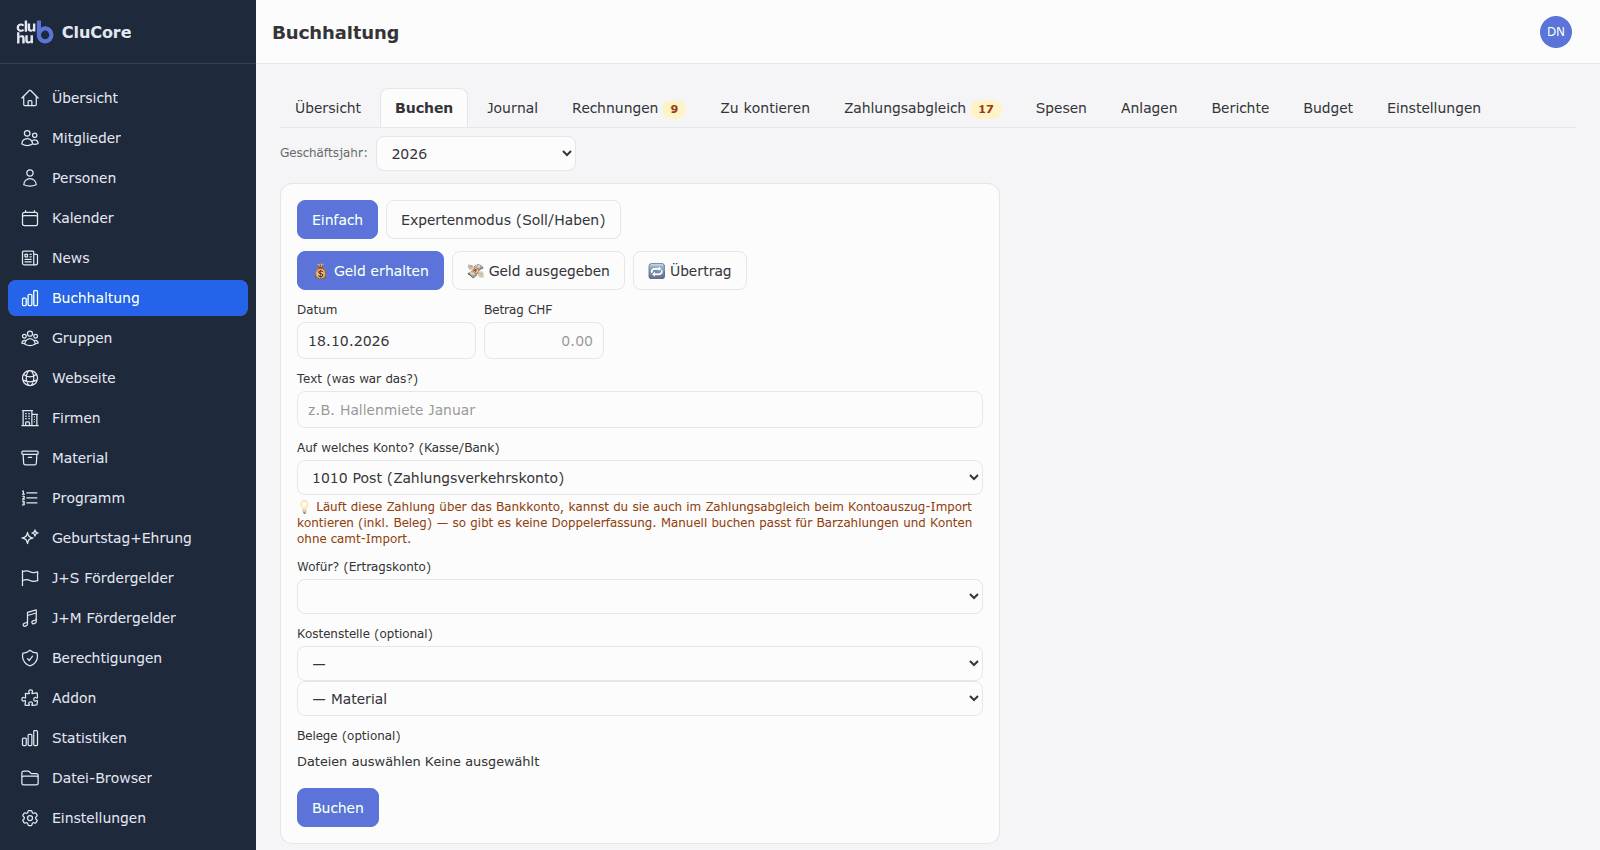
Task: Open the Geschäftsjahr 2026 dropdown
Action: pyautogui.click(x=476, y=154)
